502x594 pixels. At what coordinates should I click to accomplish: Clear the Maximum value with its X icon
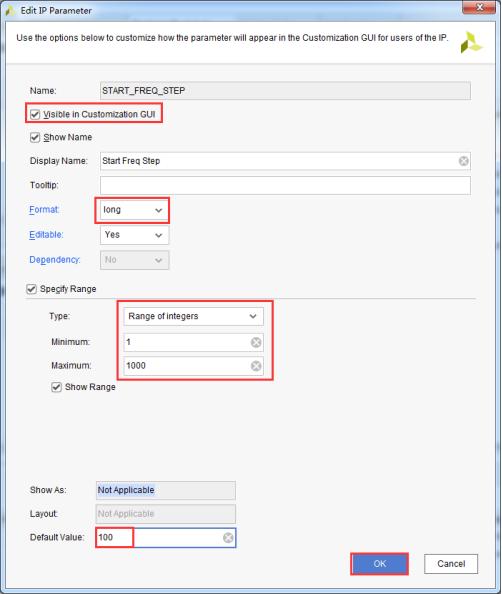click(256, 366)
